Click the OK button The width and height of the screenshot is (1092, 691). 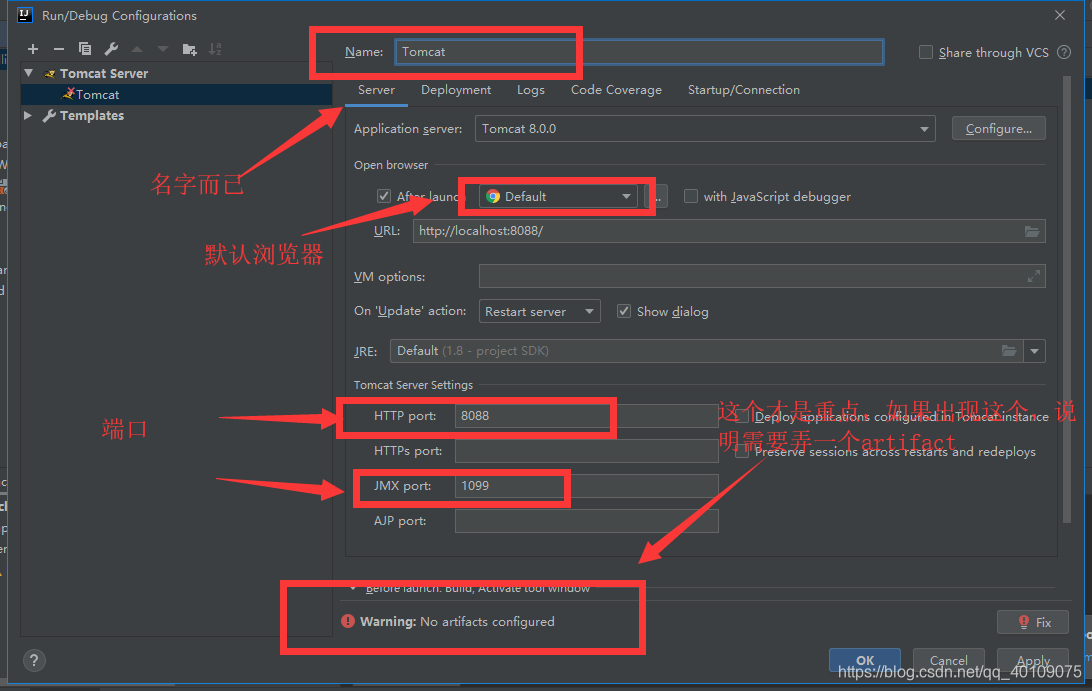pyautogui.click(x=865, y=660)
